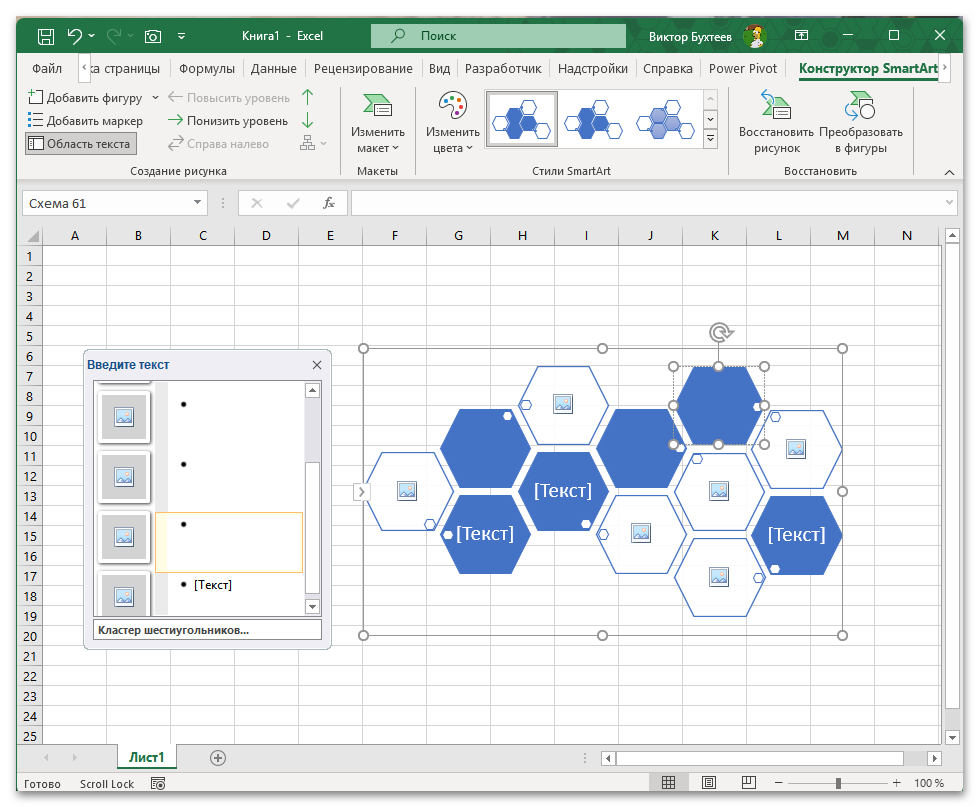Click Восстановить рисунок
This screenshot has width=979, height=807.
point(776,122)
